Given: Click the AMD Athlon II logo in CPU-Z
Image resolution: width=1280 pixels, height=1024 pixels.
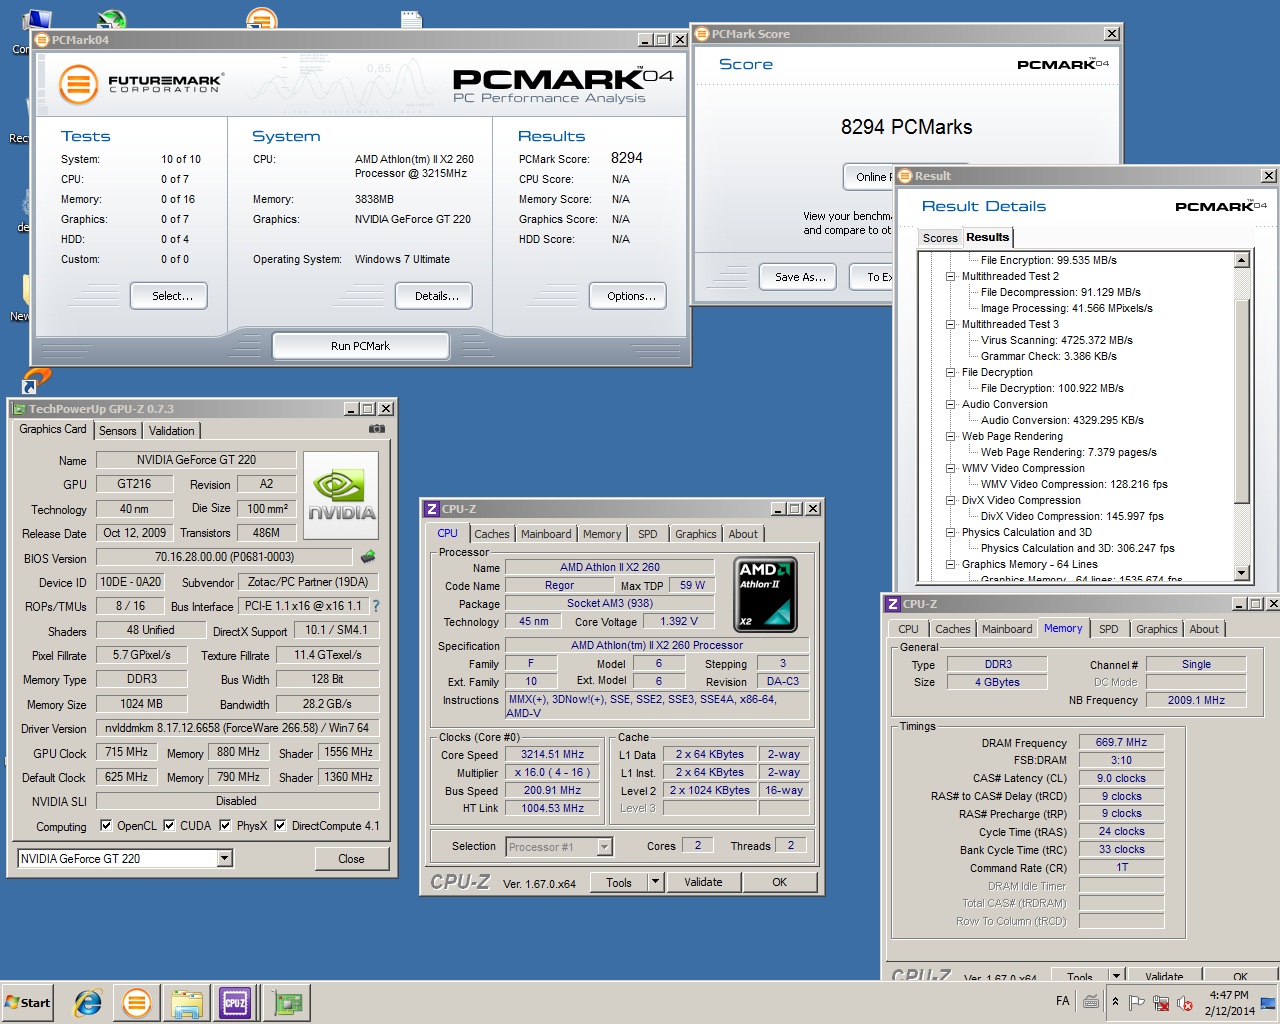Looking at the screenshot, I should [x=766, y=594].
